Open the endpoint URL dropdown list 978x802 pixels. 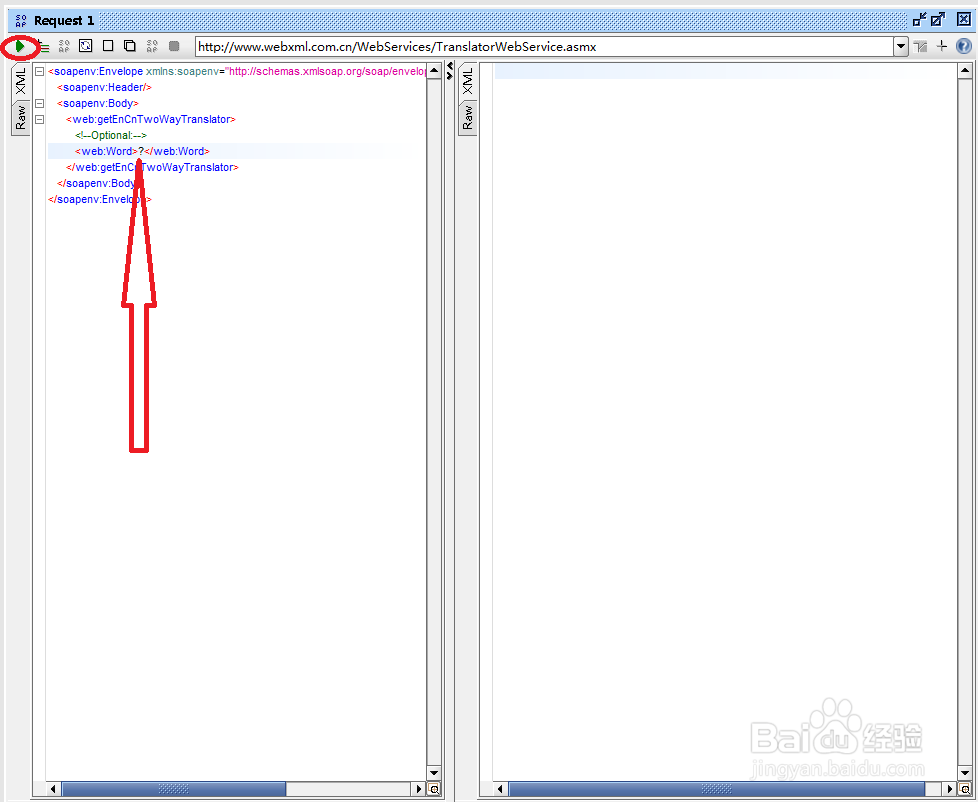point(901,47)
